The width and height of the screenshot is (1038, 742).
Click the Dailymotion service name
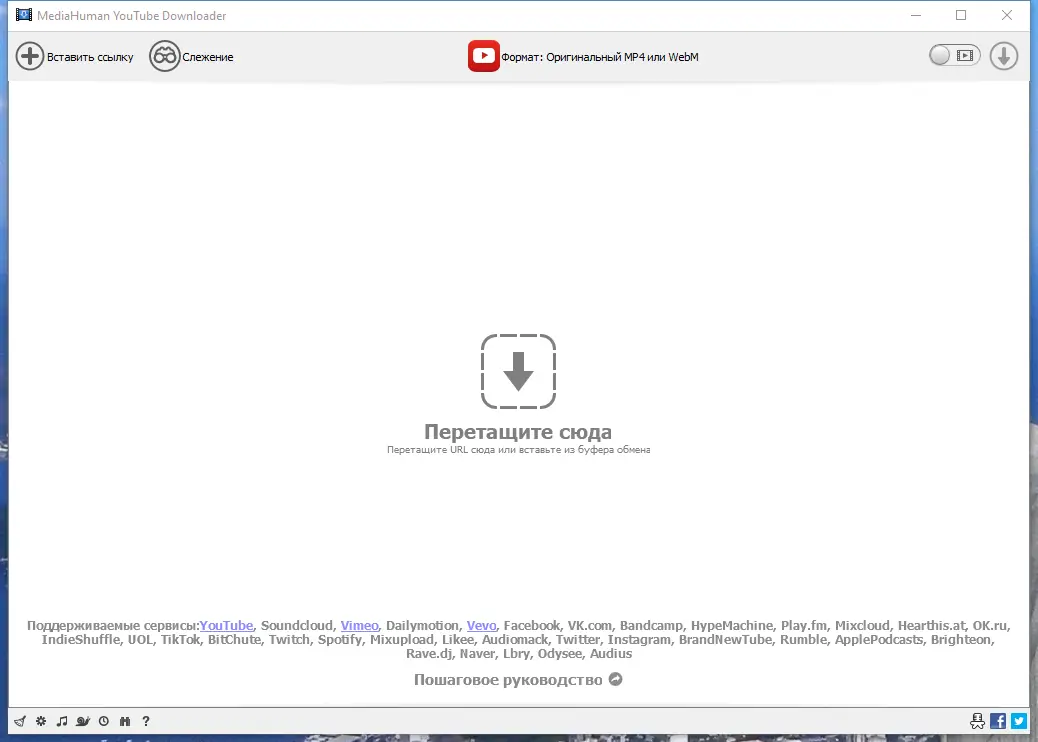pos(422,626)
